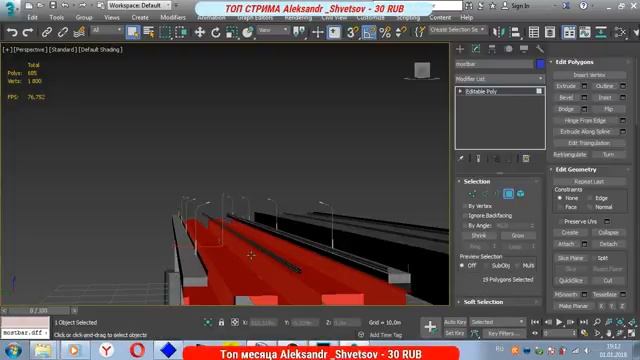The width and height of the screenshot is (640, 360).
Task: Toggle the Angle Snap button
Action: click(x=369, y=32)
